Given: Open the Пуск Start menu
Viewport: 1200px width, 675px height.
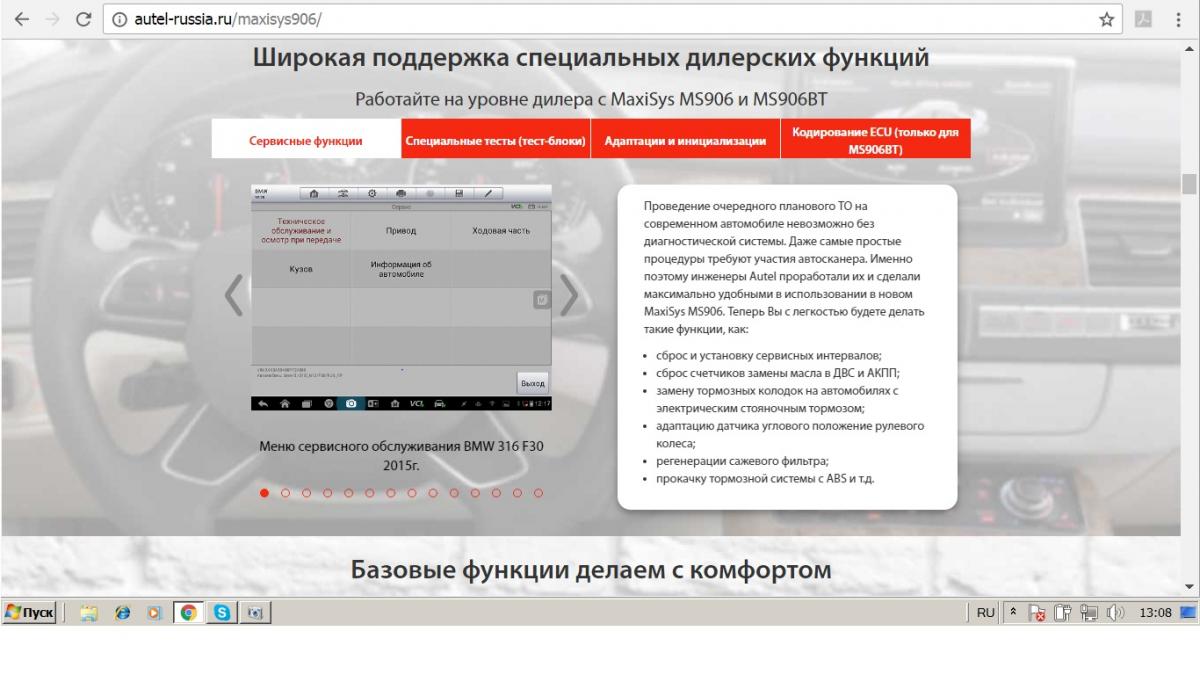Looking at the screenshot, I should (x=29, y=612).
